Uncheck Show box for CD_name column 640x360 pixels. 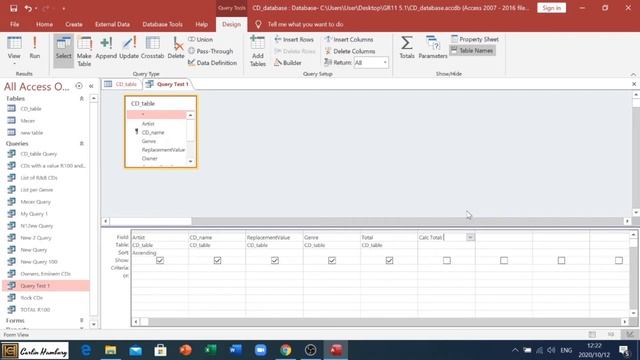(217, 260)
